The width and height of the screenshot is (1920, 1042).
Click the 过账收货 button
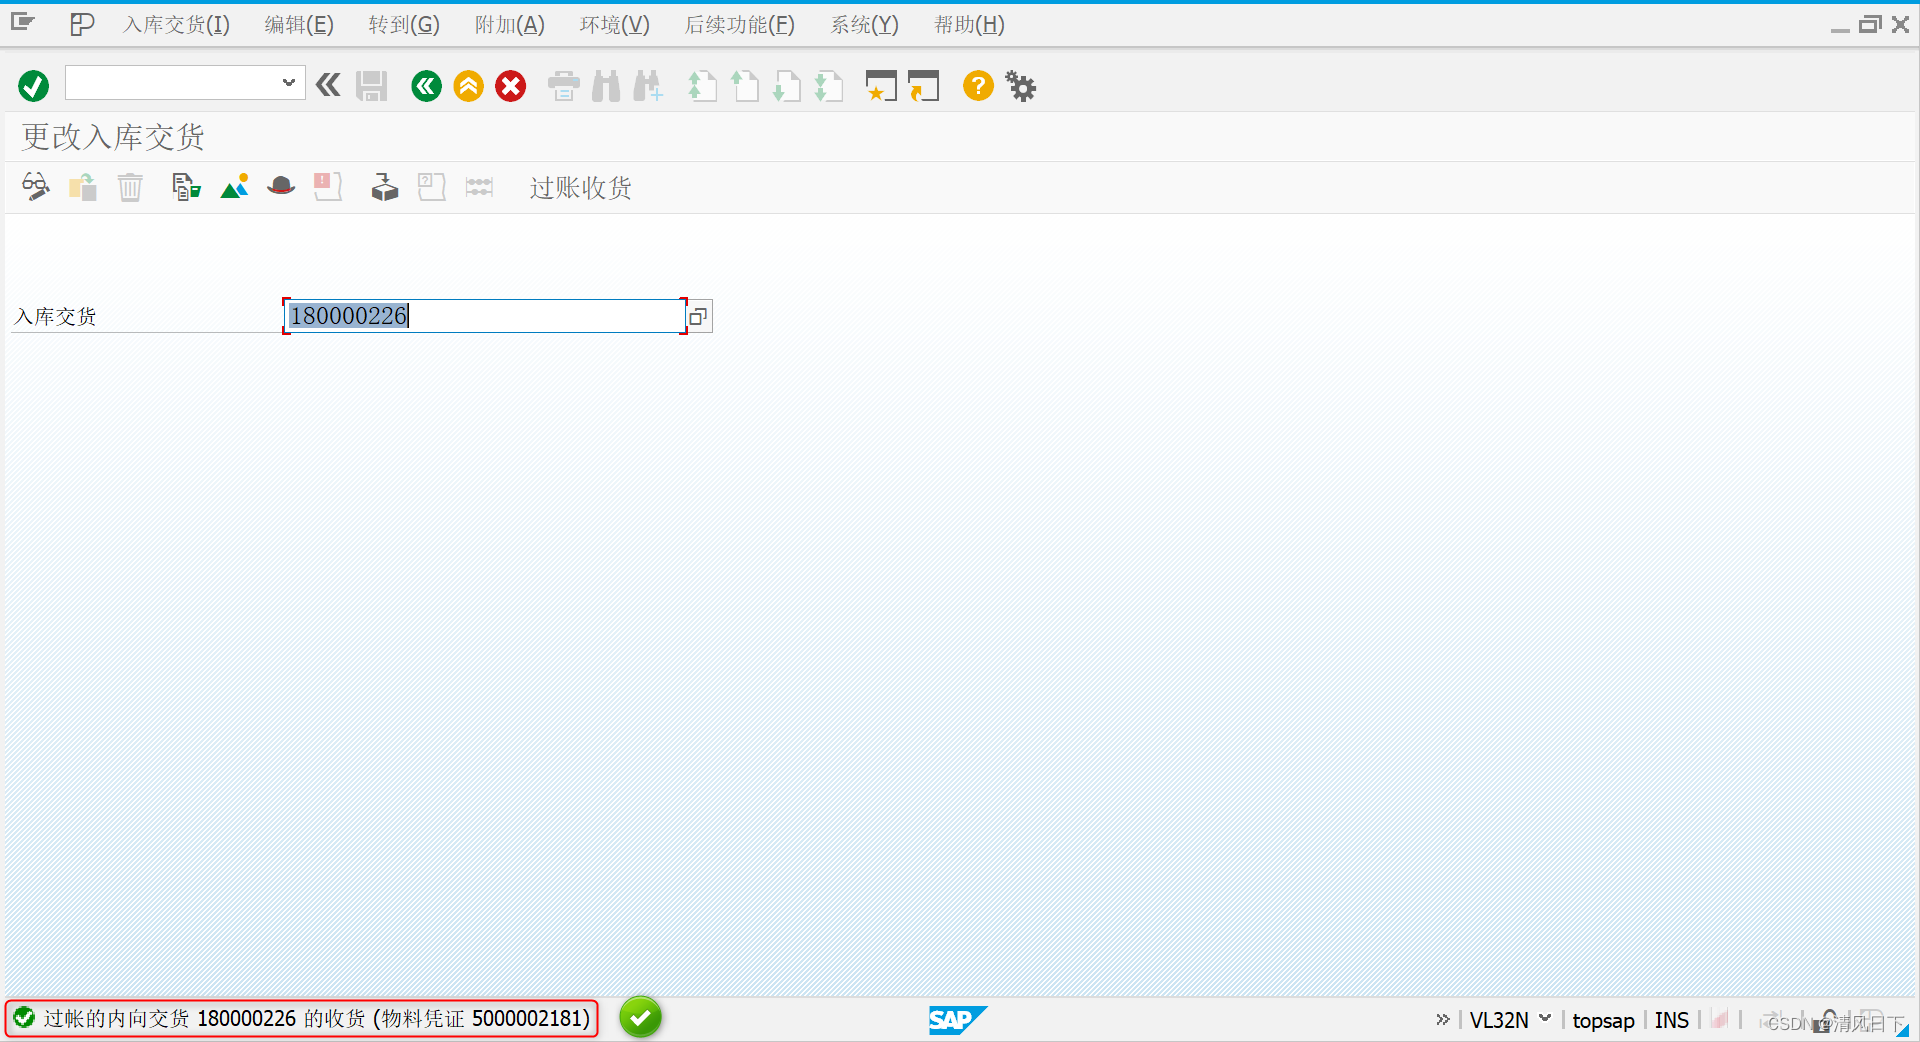580,188
